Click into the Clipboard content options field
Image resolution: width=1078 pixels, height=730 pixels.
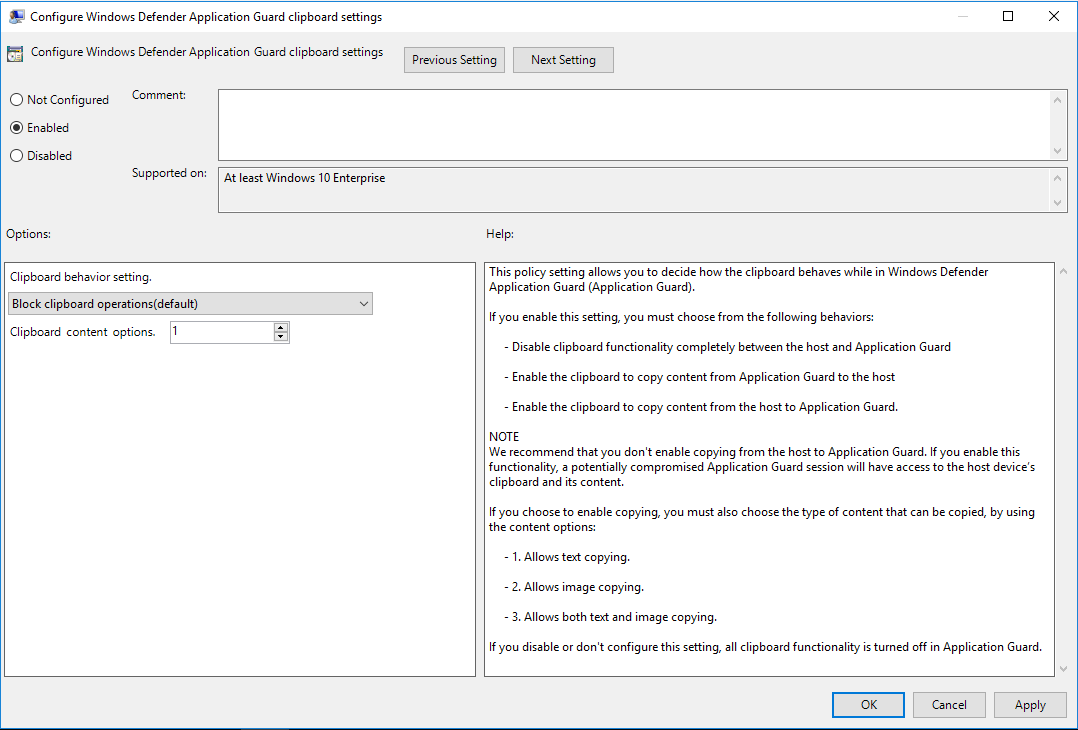222,332
